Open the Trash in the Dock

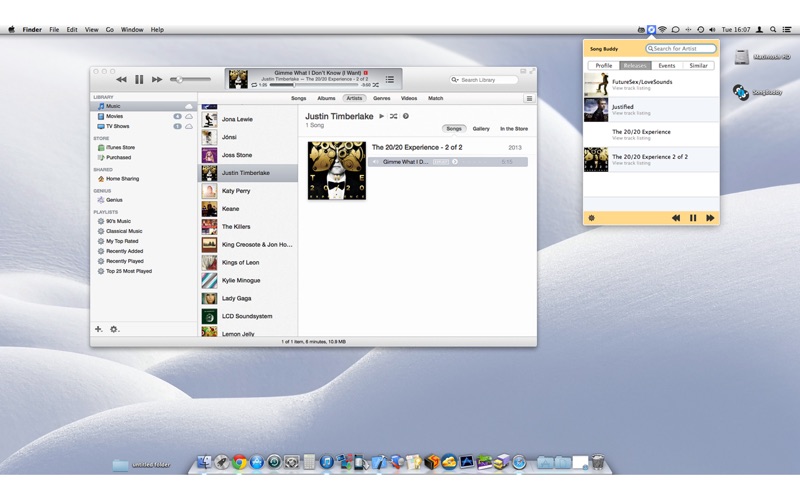point(598,462)
